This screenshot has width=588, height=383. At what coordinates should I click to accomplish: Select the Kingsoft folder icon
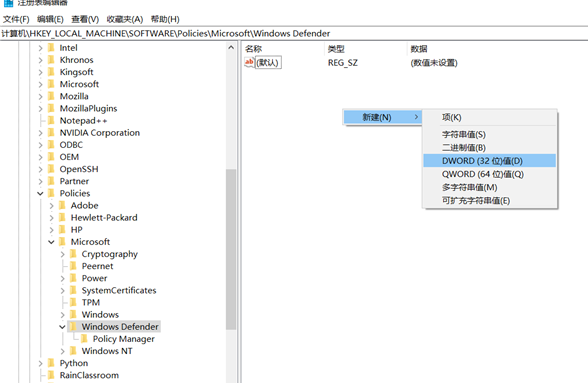(51, 72)
